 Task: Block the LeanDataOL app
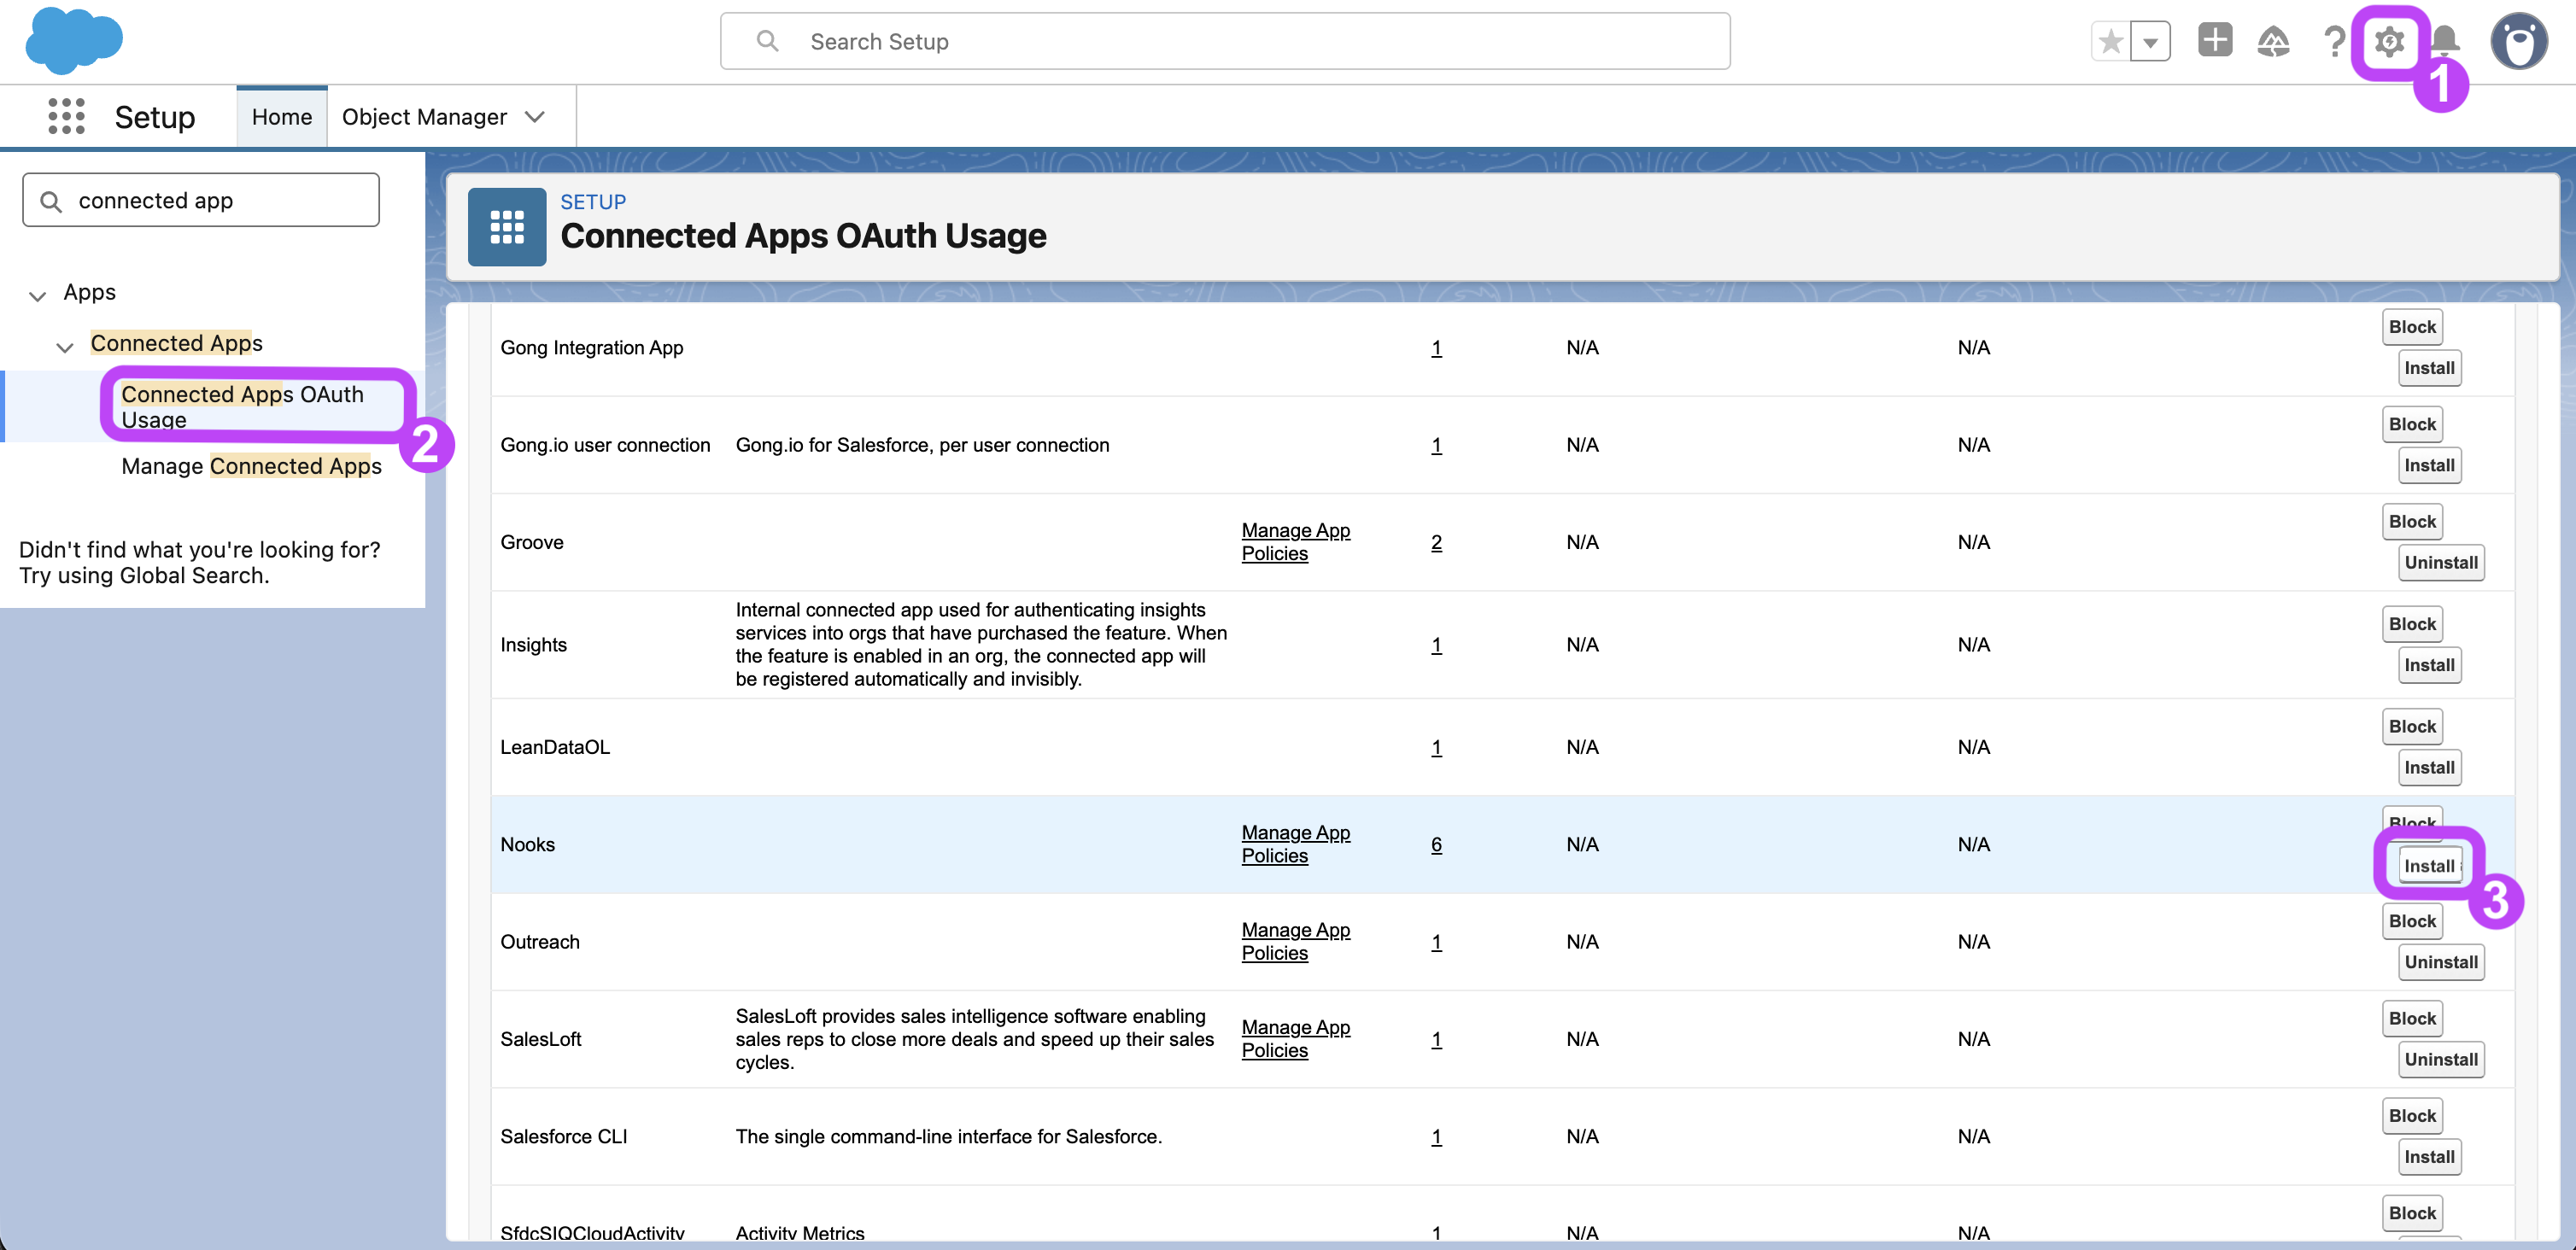coord(2412,726)
